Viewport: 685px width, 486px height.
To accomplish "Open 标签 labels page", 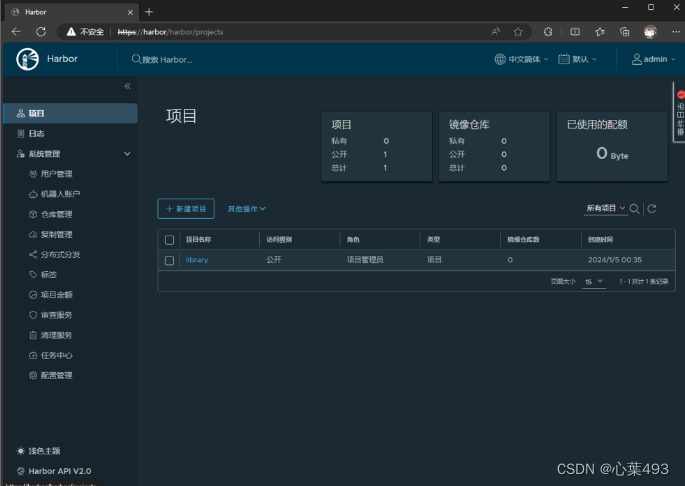I will [x=48, y=275].
